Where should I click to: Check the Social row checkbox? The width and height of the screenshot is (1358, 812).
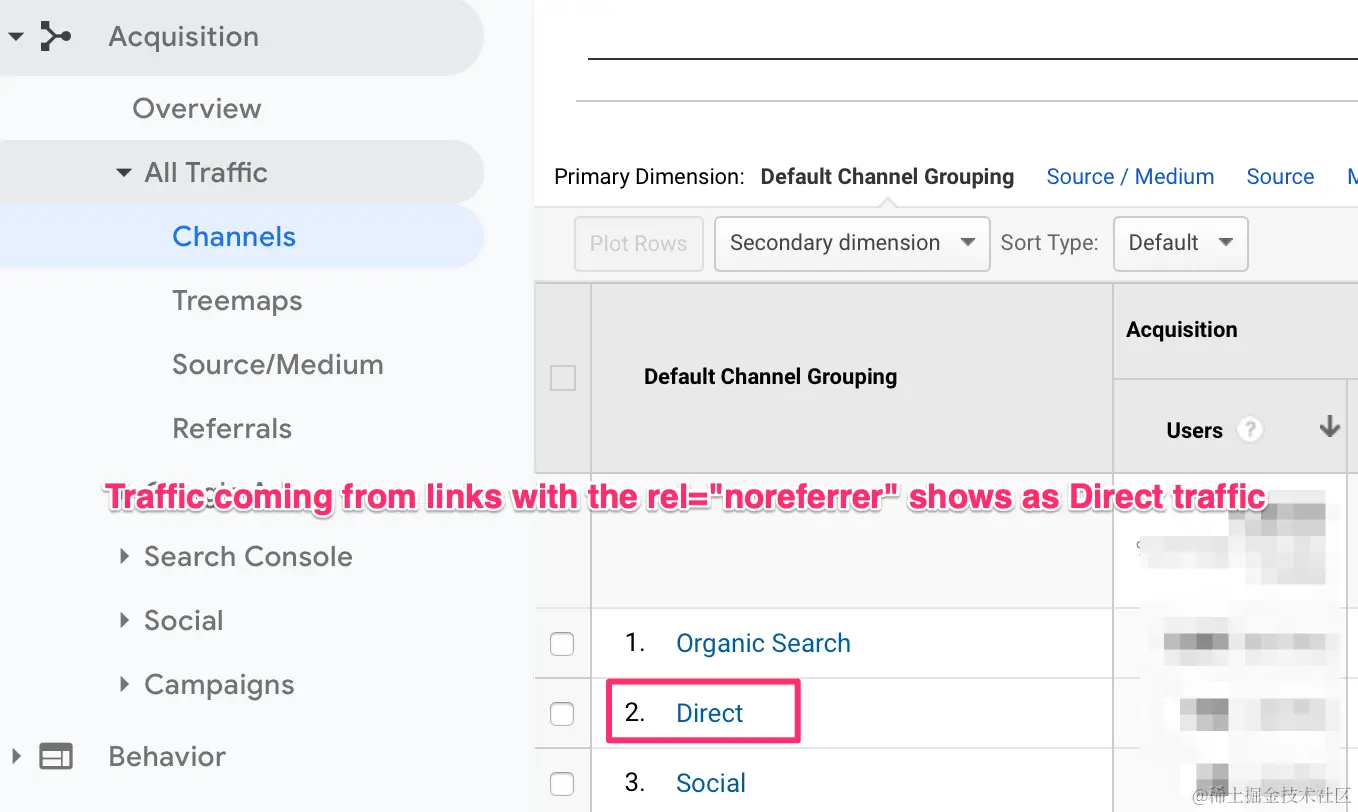click(562, 784)
